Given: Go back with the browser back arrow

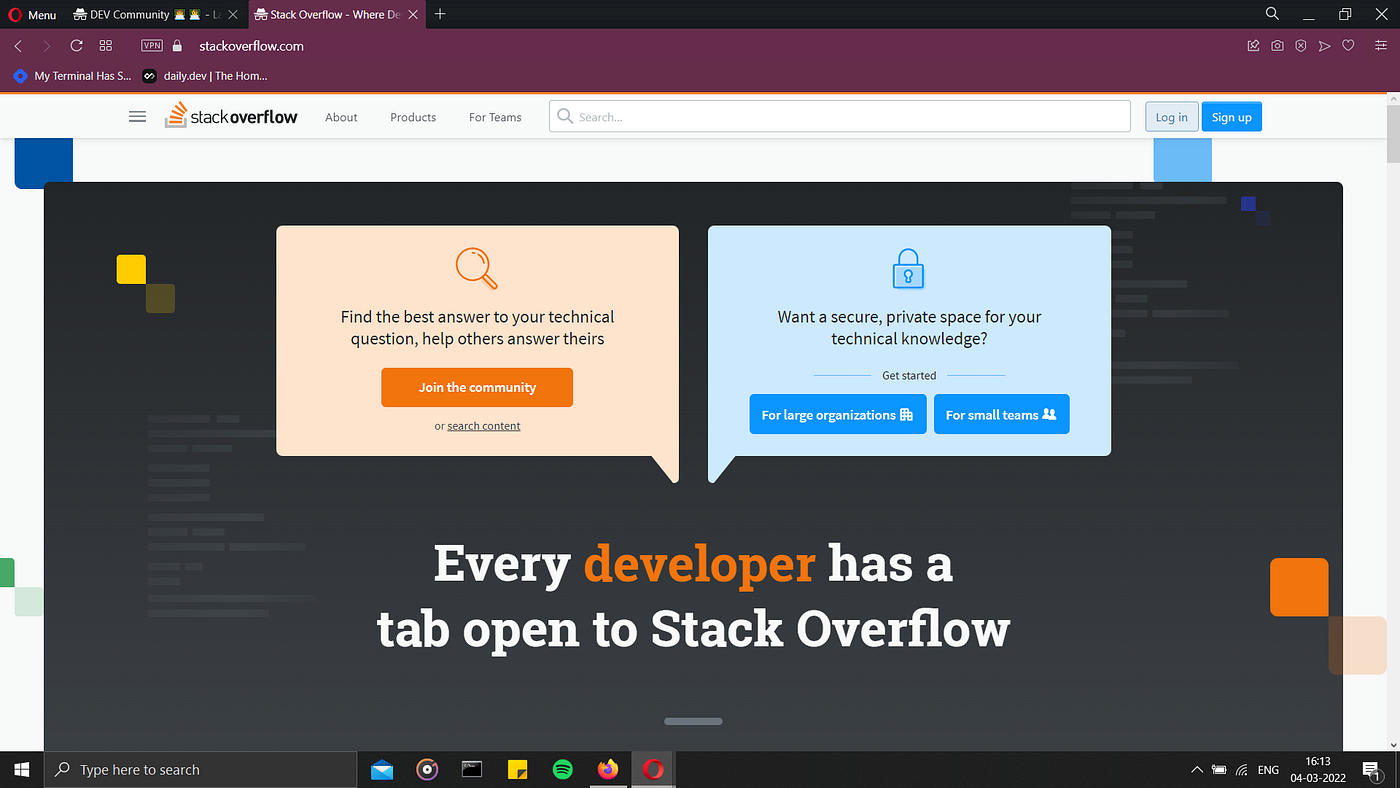Looking at the screenshot, I should click(18, 46).
